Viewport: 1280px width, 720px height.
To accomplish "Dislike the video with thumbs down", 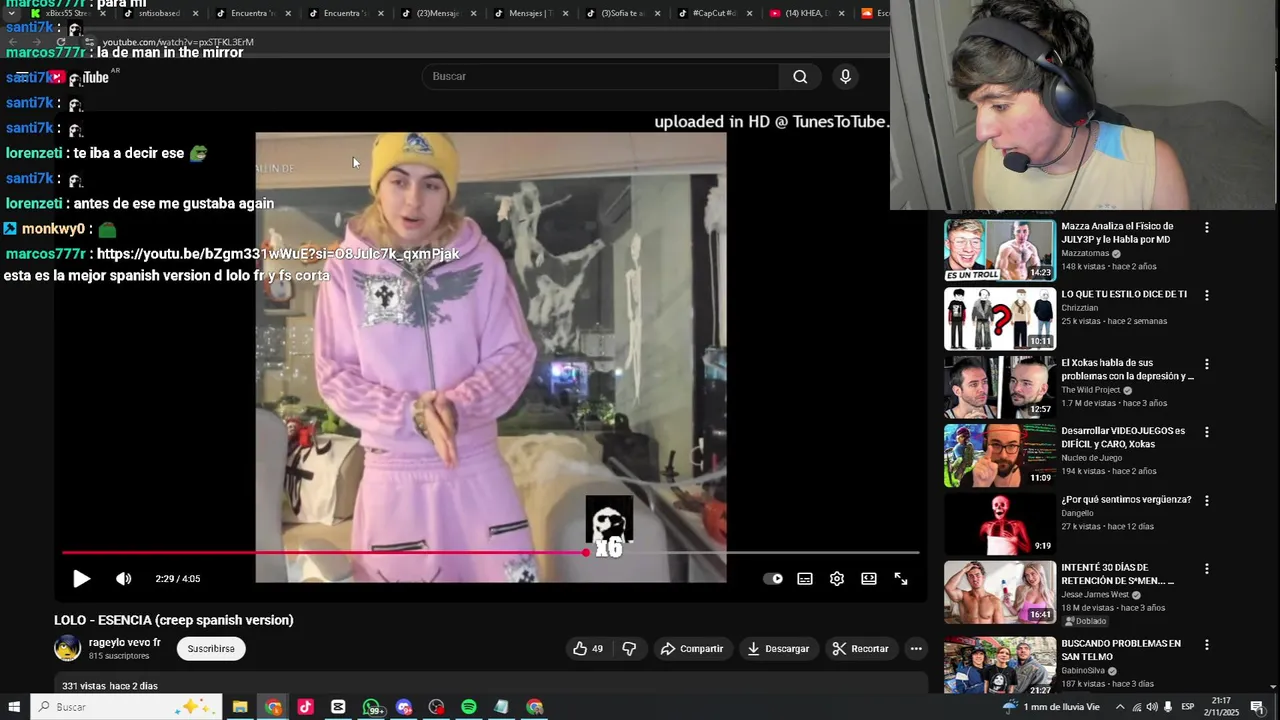I will tap(629, 649).
